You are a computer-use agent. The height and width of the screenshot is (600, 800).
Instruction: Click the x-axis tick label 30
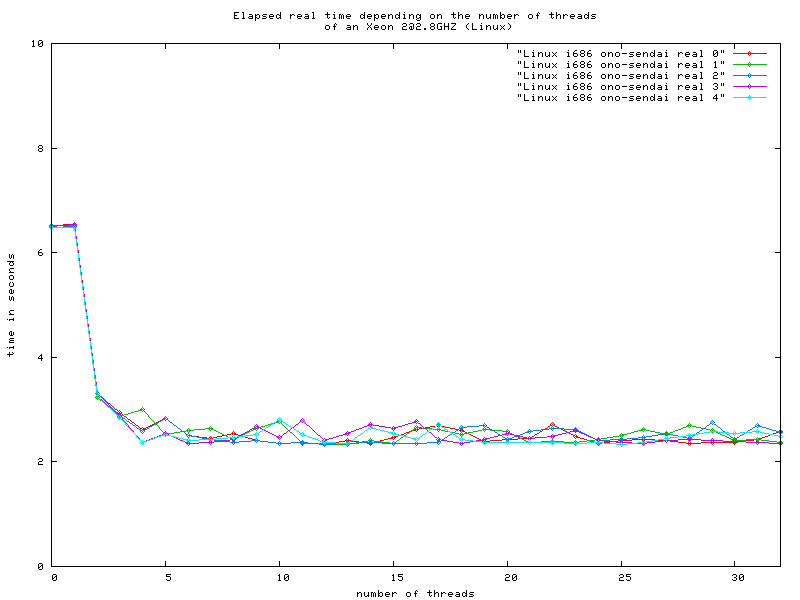pyautogui.click(x=735, y=577)
